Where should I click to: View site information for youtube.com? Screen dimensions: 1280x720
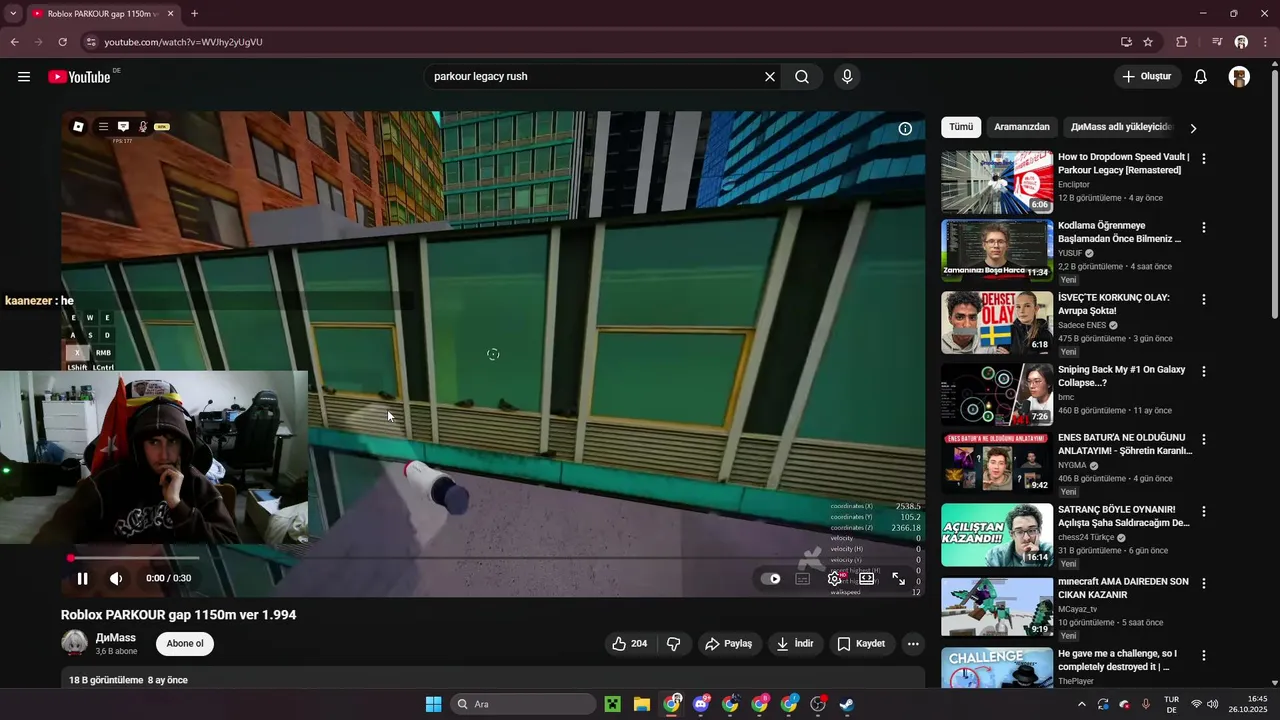click(x=91, y=42)
